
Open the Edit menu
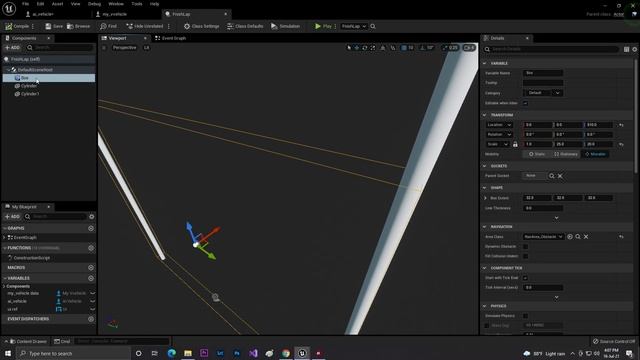click(x=40, y=4)
